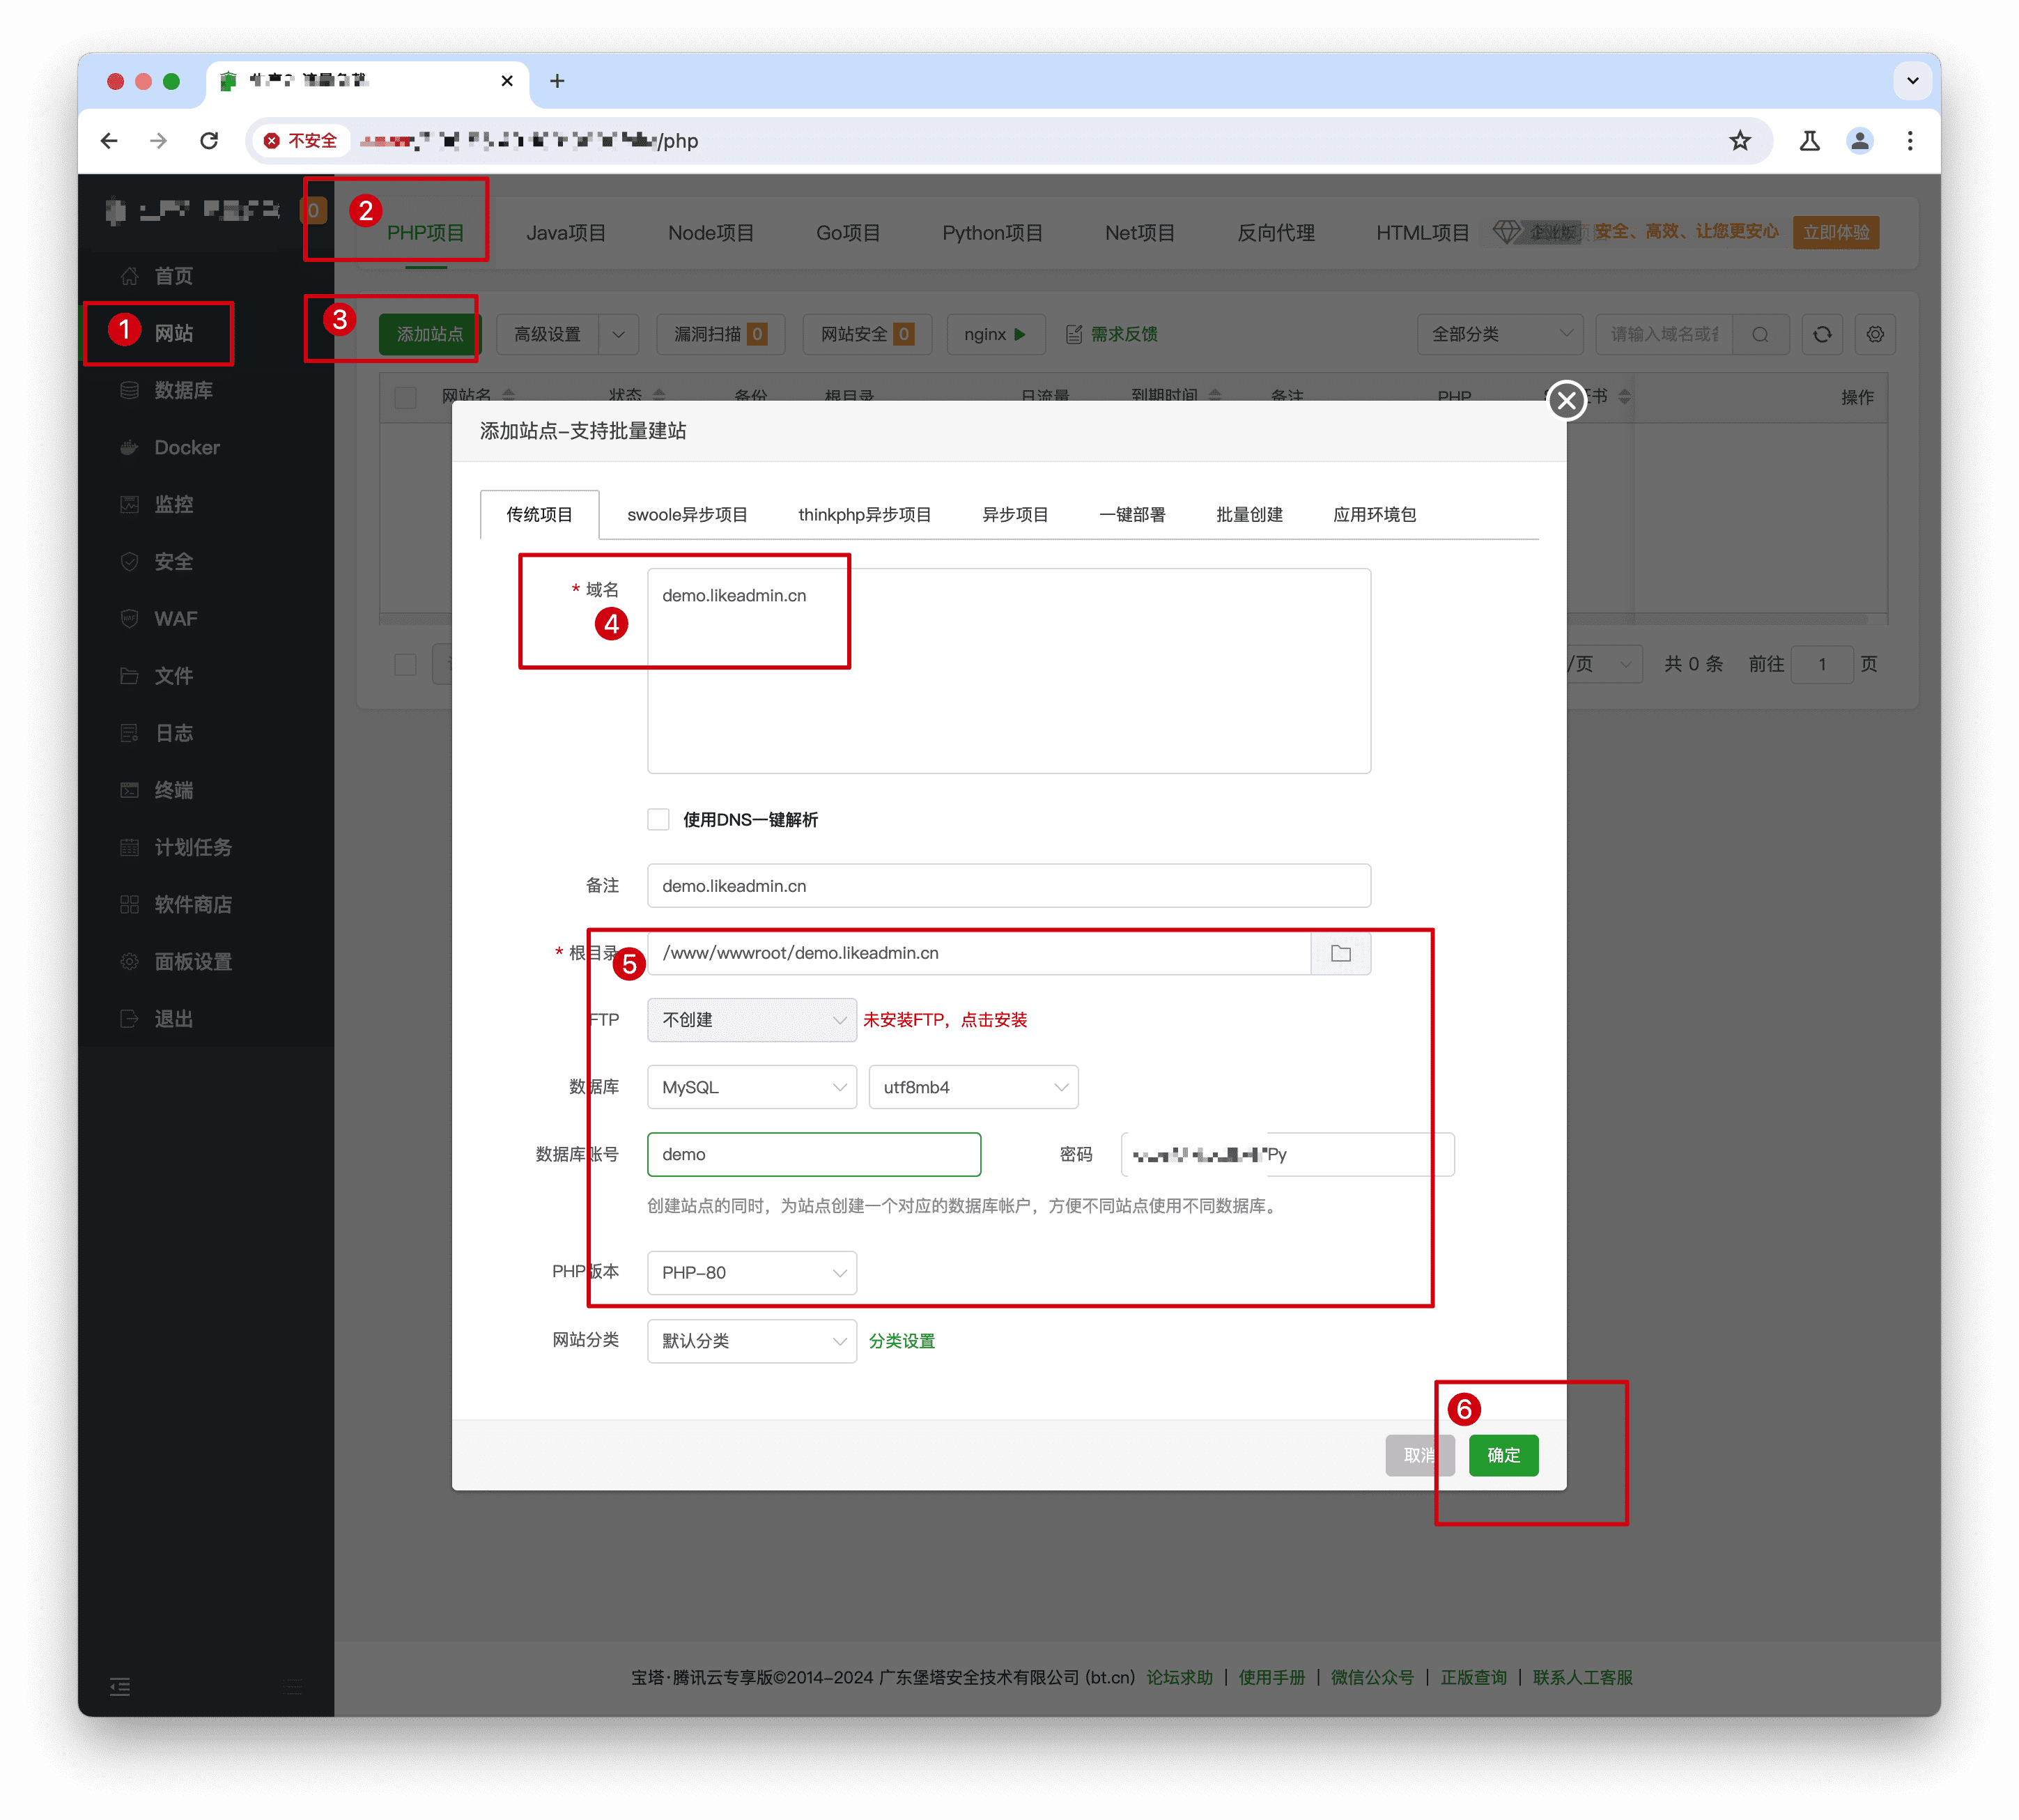Open the site list settings gear
This screenshot has height=1820, width=2019.
point(1875,334)
